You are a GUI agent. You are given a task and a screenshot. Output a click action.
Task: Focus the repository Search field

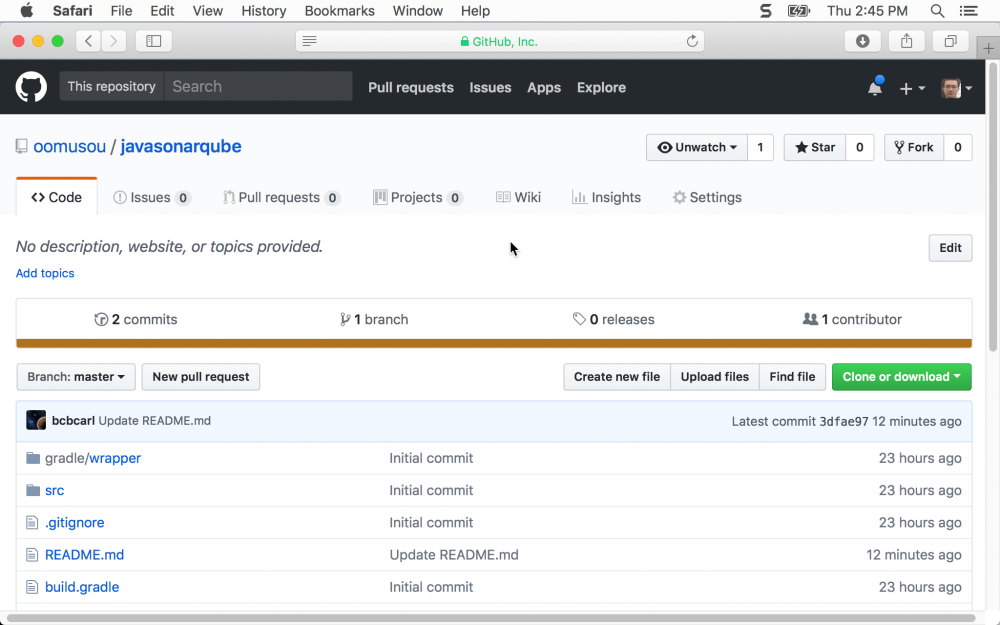click(258, 87)
